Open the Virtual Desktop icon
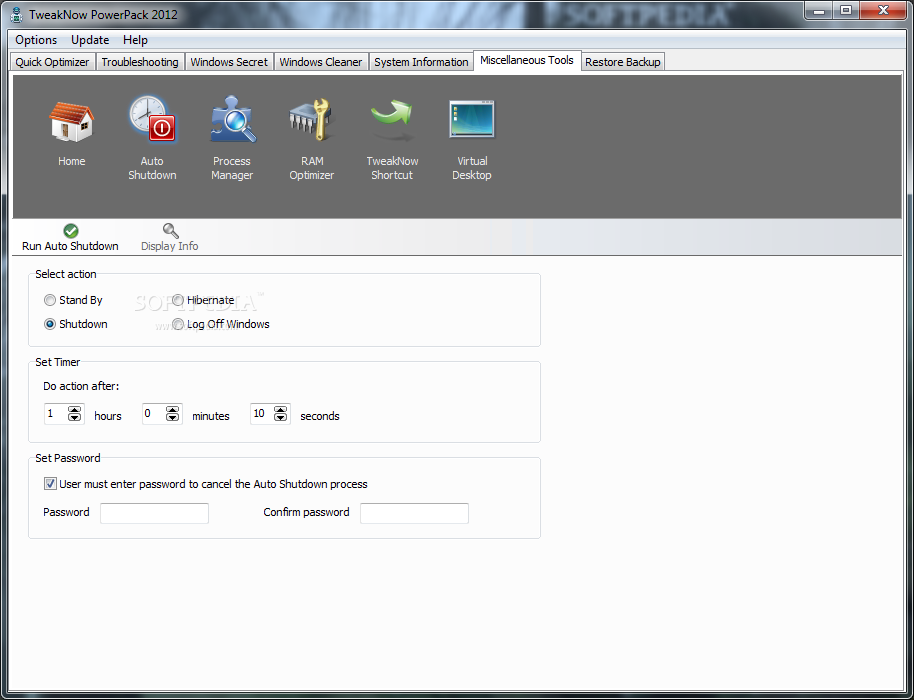The image size is (914, 700). point(472,119)
